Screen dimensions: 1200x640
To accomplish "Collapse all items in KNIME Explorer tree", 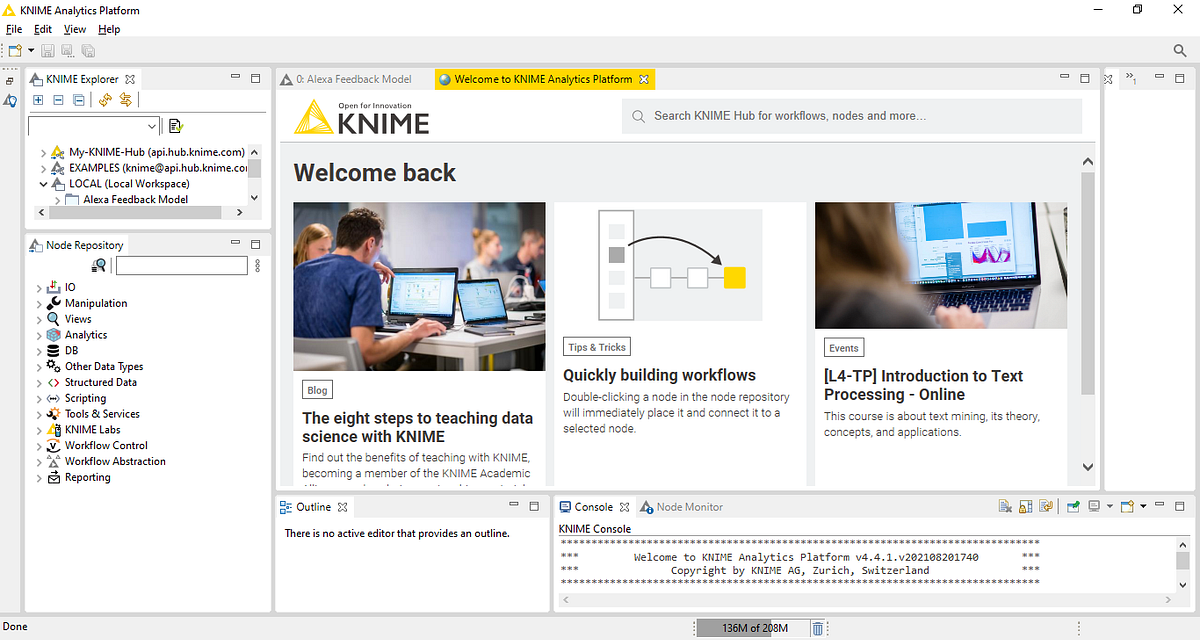I will click(x=78, y=100).
